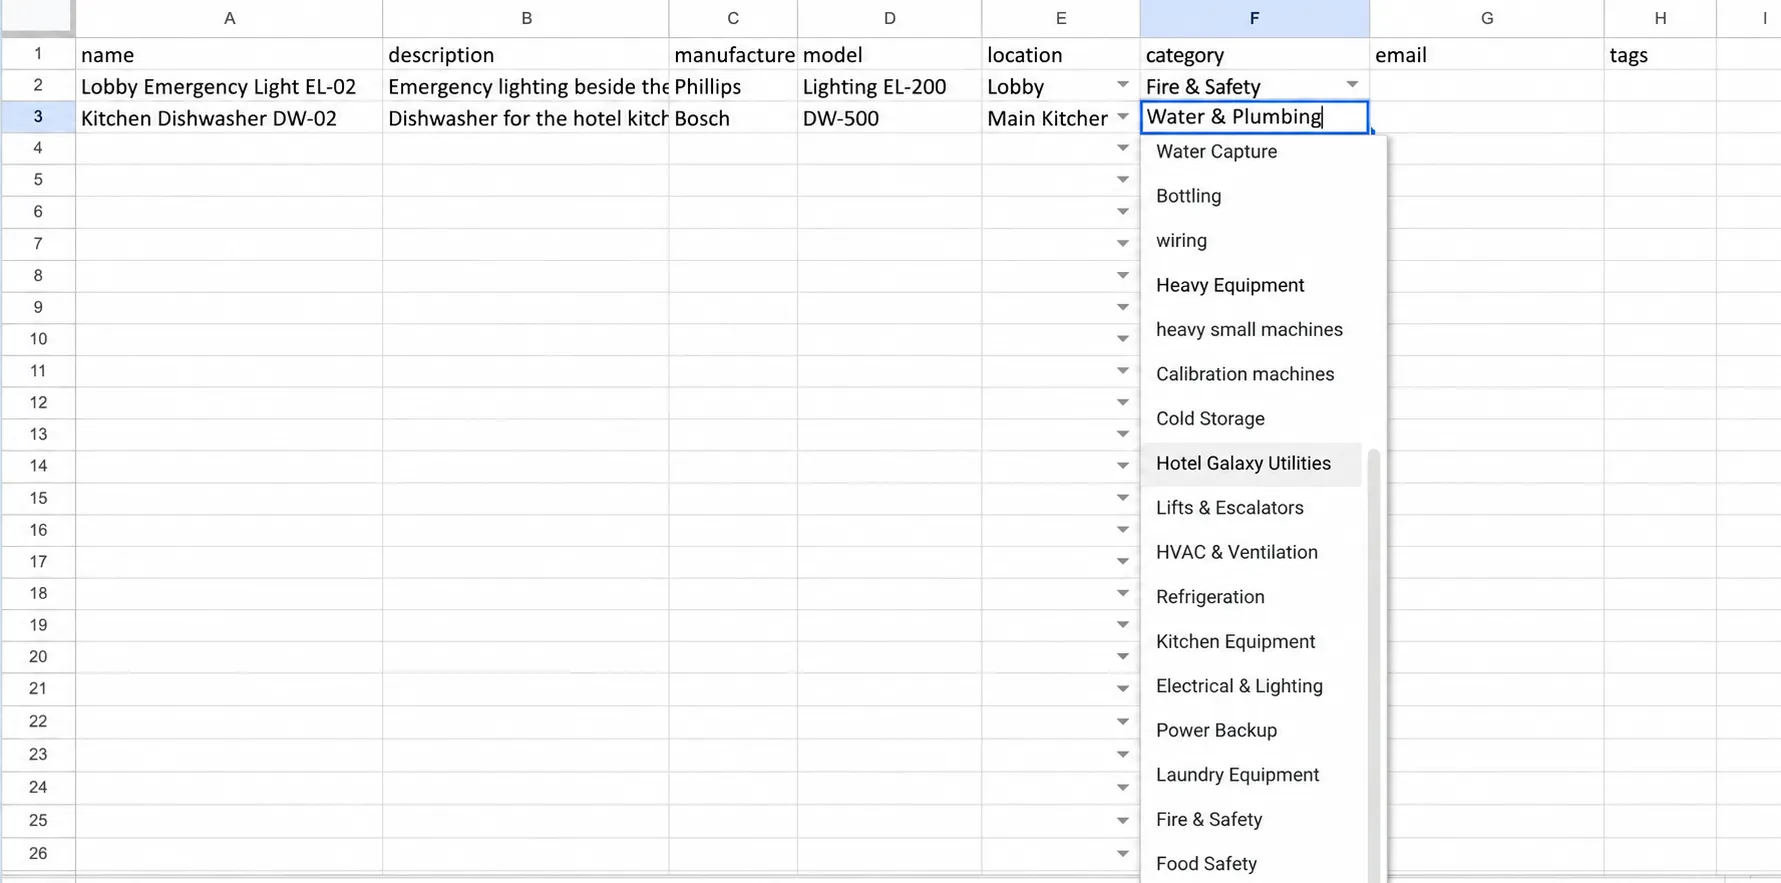Image resolution: width=1781 pixels, height=883 pixels.
Task: Open the location dropdown arrow in row 20
Action: (1122, 657)
